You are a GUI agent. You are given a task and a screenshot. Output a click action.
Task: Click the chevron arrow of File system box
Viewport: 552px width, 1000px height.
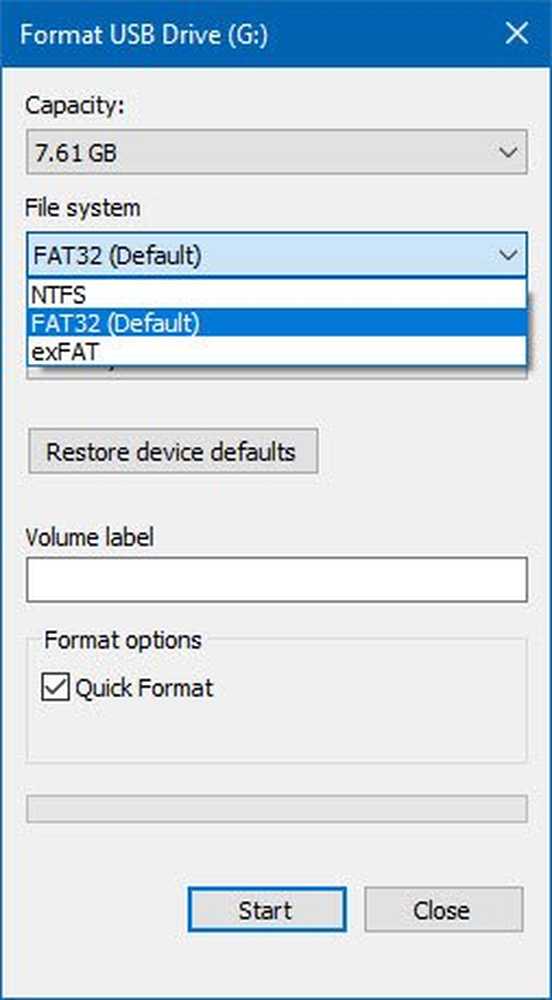point(507,256)
